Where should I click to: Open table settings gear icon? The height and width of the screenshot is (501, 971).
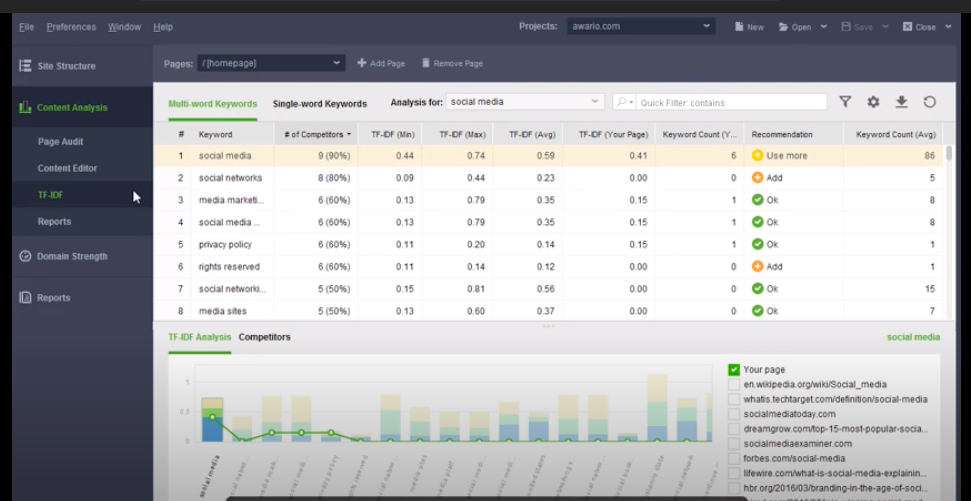(873, 102)
